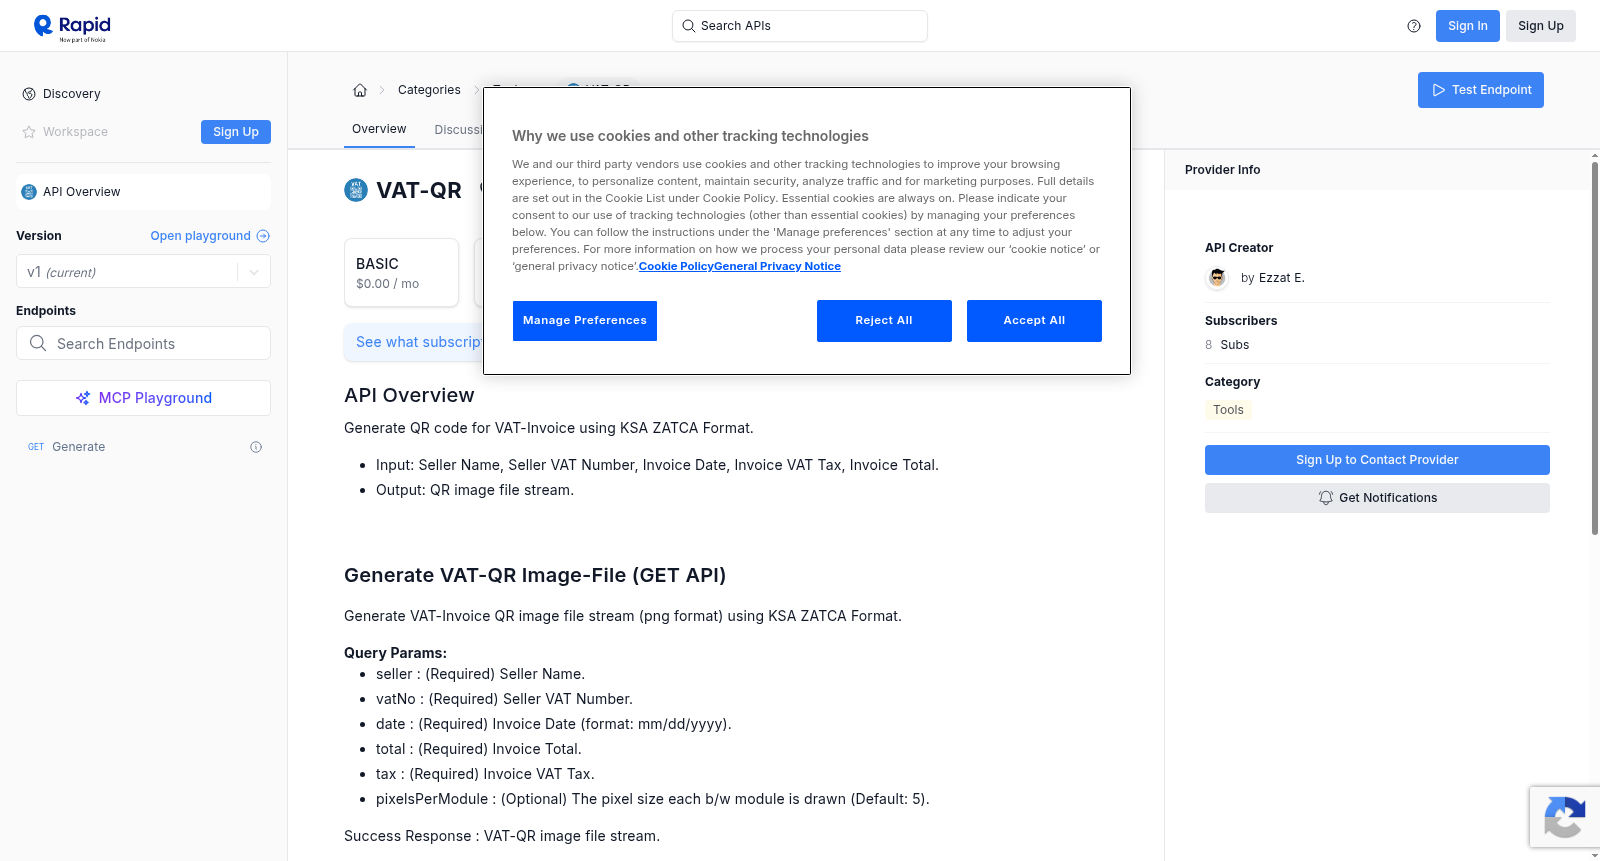1600x861 pixels.
Task: Open Categories in the breadcrumb
Action: coord(429,90)
